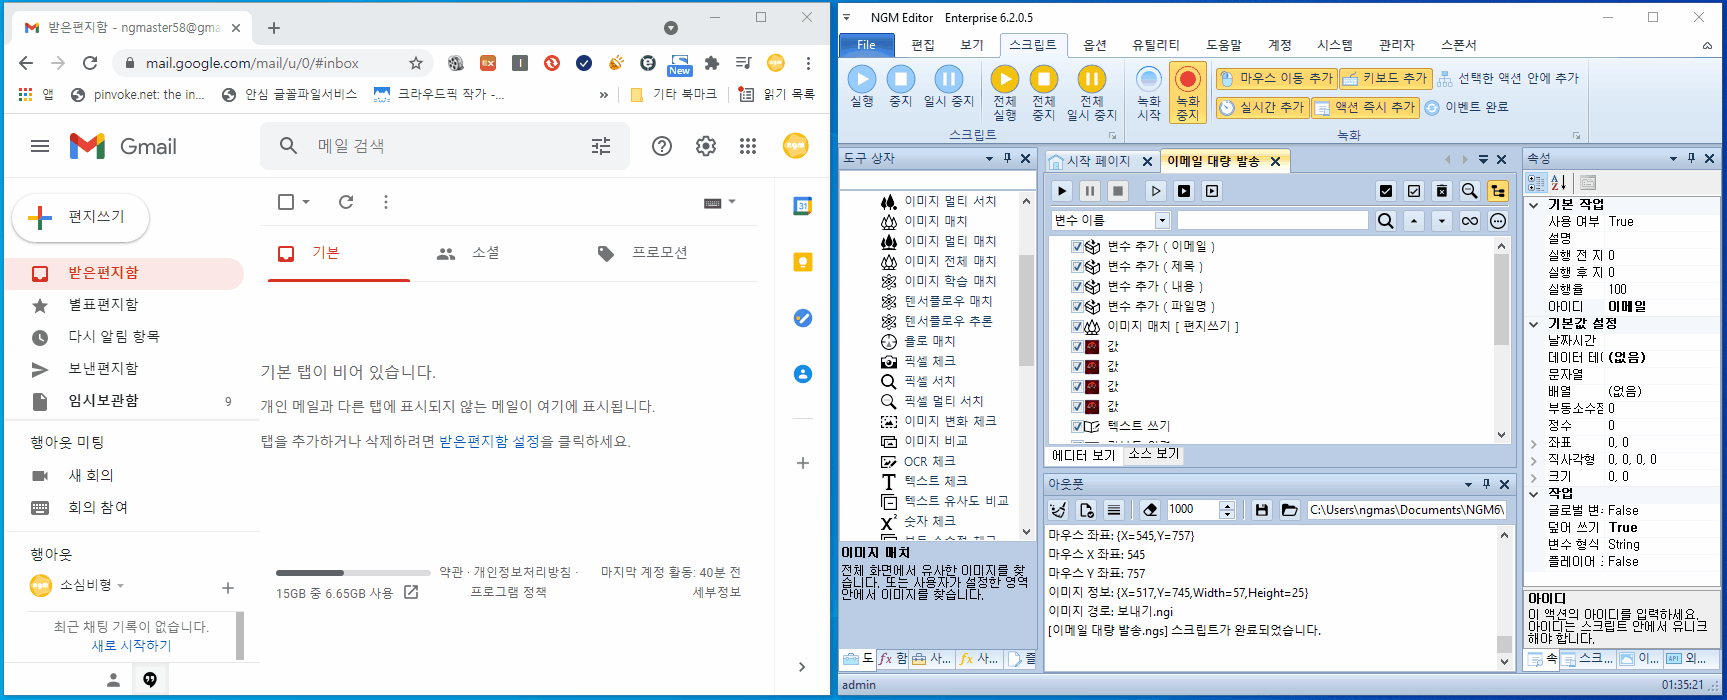Viewport: 1727px width, 700px height.
Task: Click the infinity loop icon
Action: pos(1469,221)
